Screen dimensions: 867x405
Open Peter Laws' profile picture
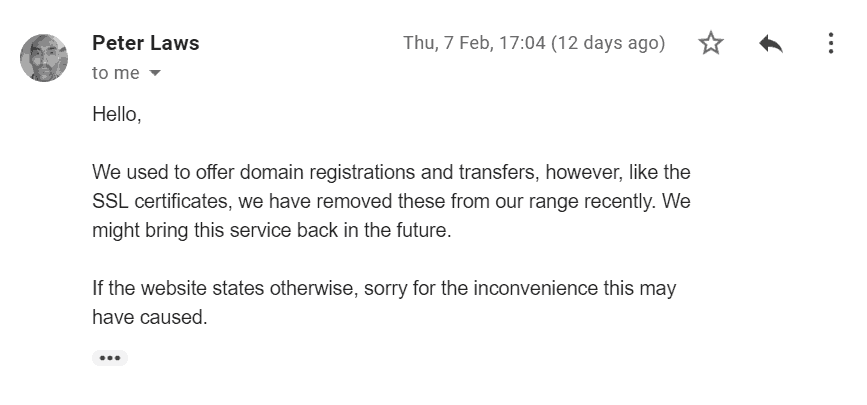(x=44, y=58)
